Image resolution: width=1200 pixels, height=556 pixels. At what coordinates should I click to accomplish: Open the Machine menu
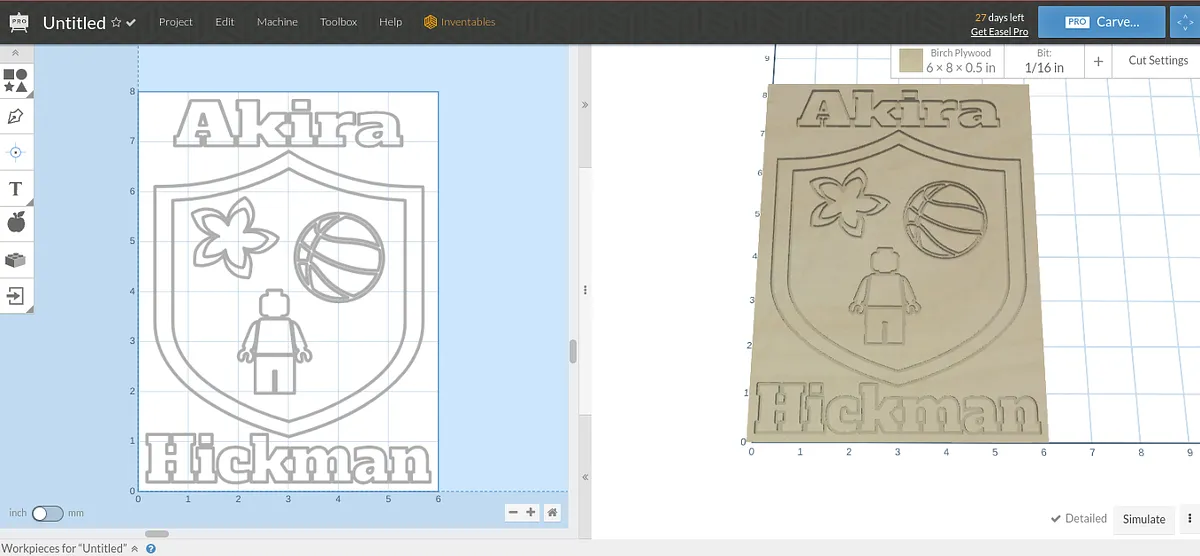[277, 22]
